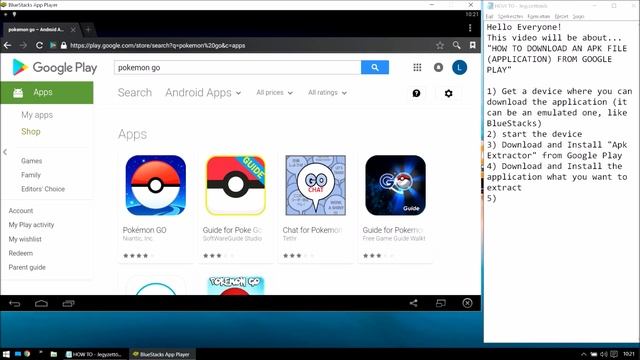Open Account in sidebar
This screenshot has width=640, height=360.
pyautogui.click(x=21, y=211)
